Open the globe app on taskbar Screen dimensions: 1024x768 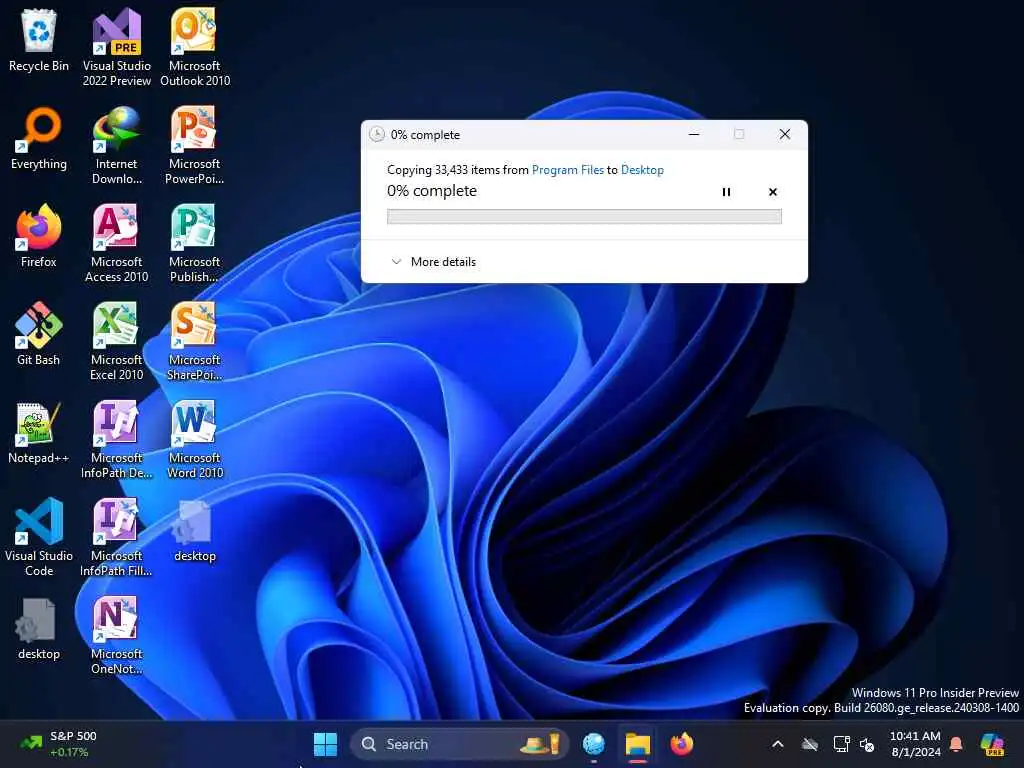coord(594,744)
